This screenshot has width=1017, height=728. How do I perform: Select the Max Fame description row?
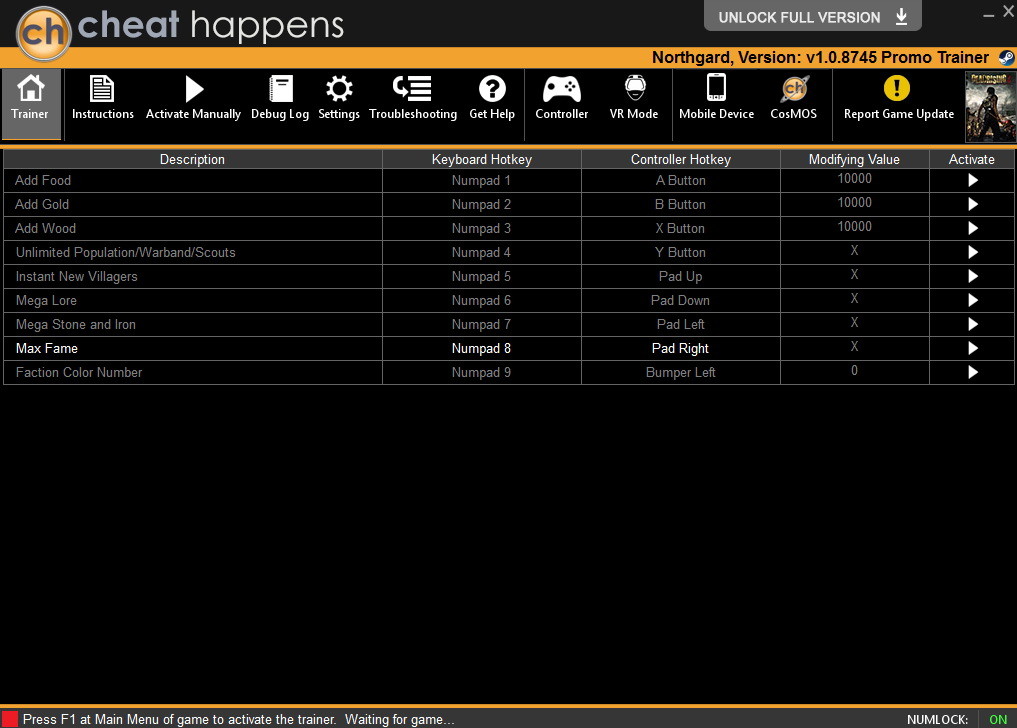click(193, 348)
